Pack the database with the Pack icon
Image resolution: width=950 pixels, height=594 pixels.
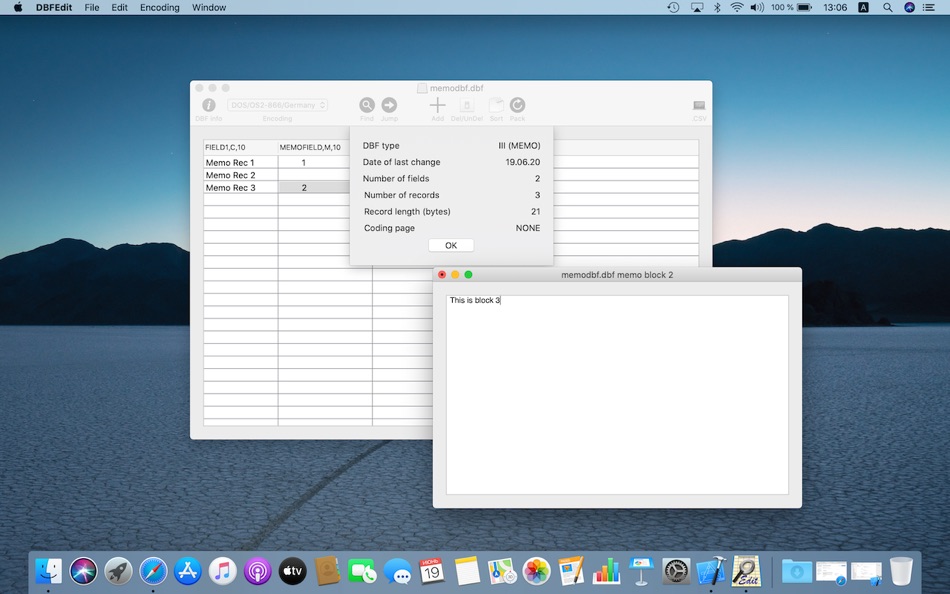point(517,104)
